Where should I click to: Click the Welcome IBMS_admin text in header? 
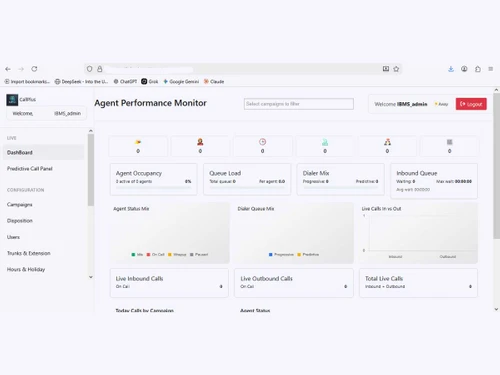pos(401,104)
